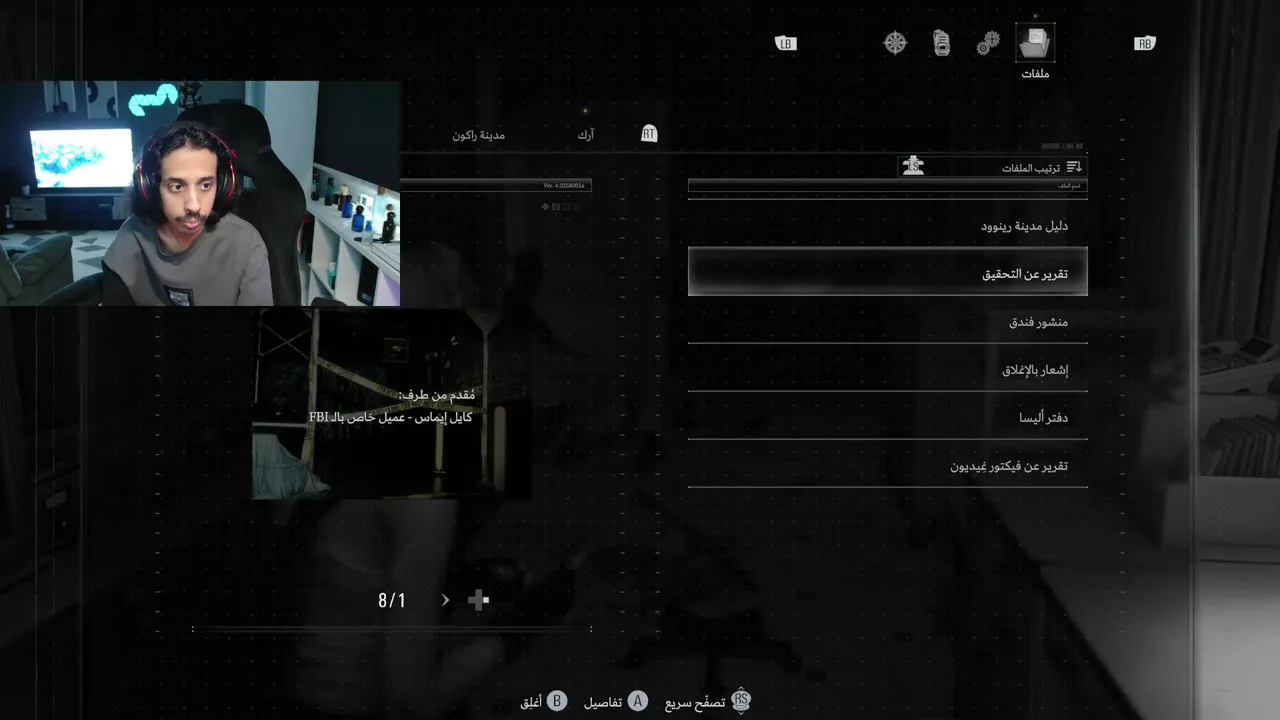Click the Ver. 4.0258001a version label
The image size is (1280, 720).
tap(565, 185)
